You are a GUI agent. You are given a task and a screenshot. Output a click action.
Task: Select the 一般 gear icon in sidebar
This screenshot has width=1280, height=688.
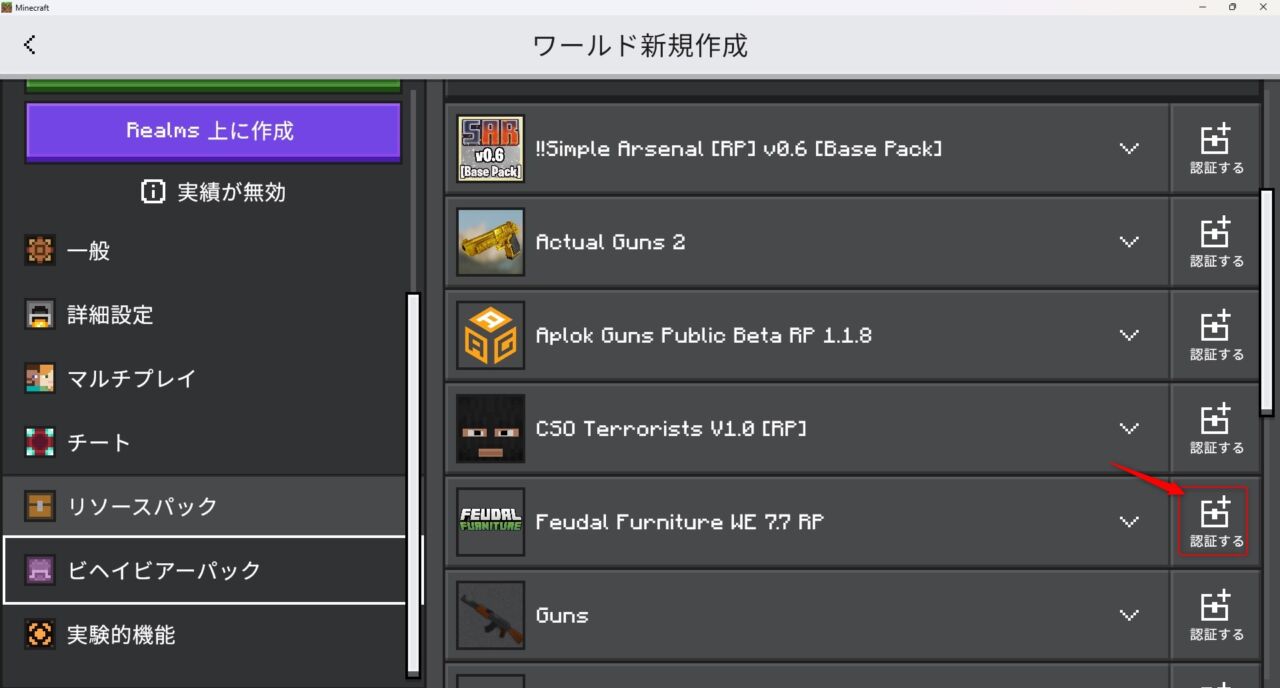pyautogui.click(x=39, y=251)
